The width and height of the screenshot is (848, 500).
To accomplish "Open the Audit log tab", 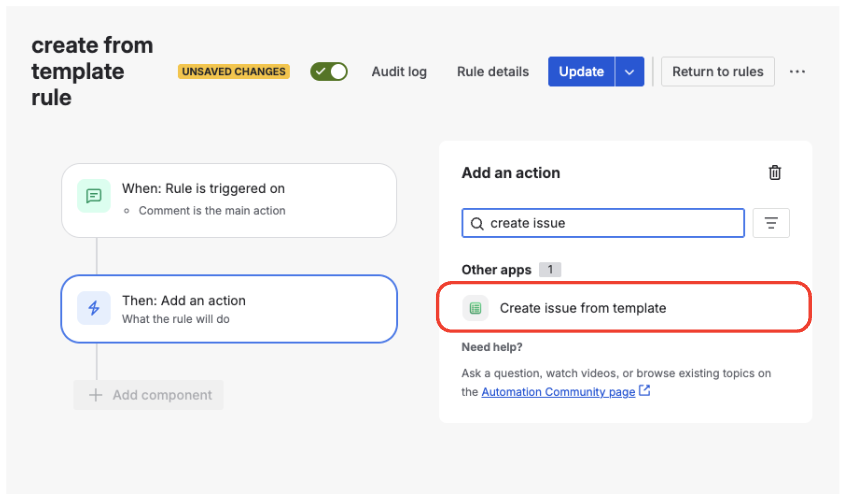I will pos(399,72).
